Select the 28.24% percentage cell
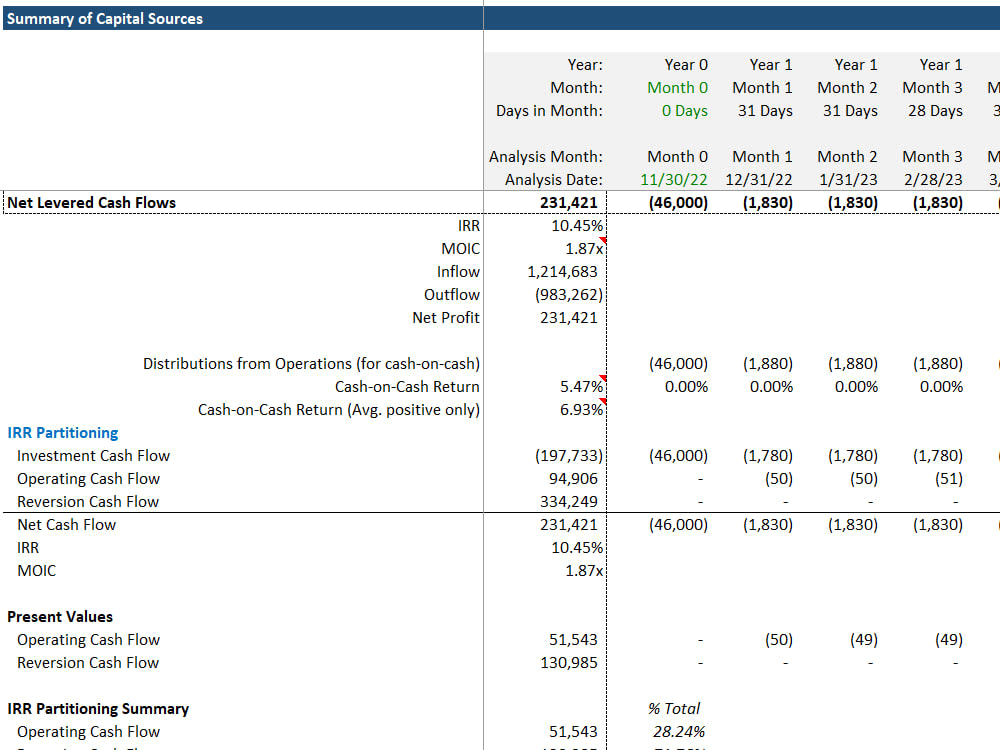 679,732
